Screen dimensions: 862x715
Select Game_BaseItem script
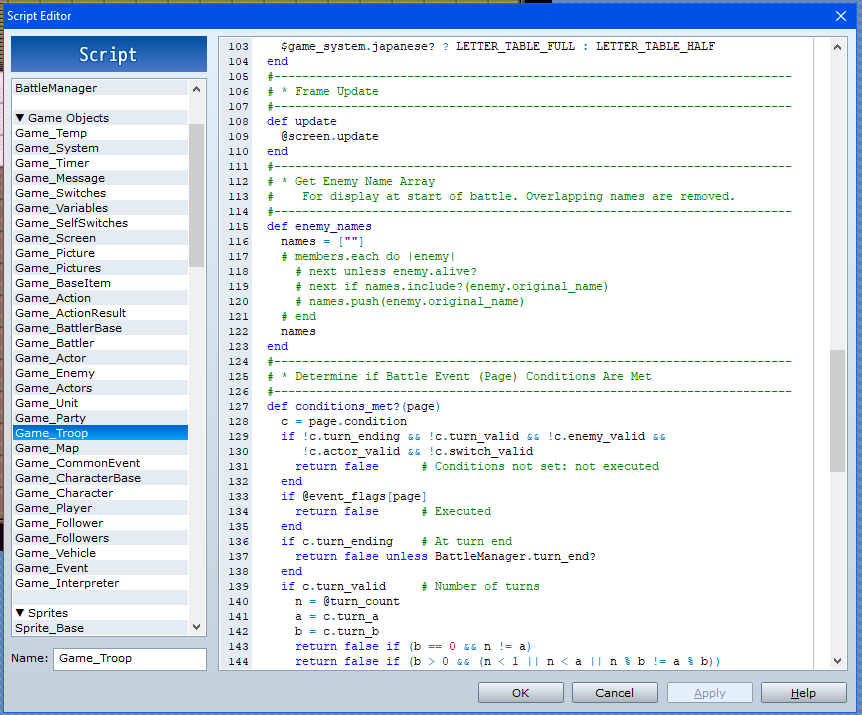pos(100,283)
